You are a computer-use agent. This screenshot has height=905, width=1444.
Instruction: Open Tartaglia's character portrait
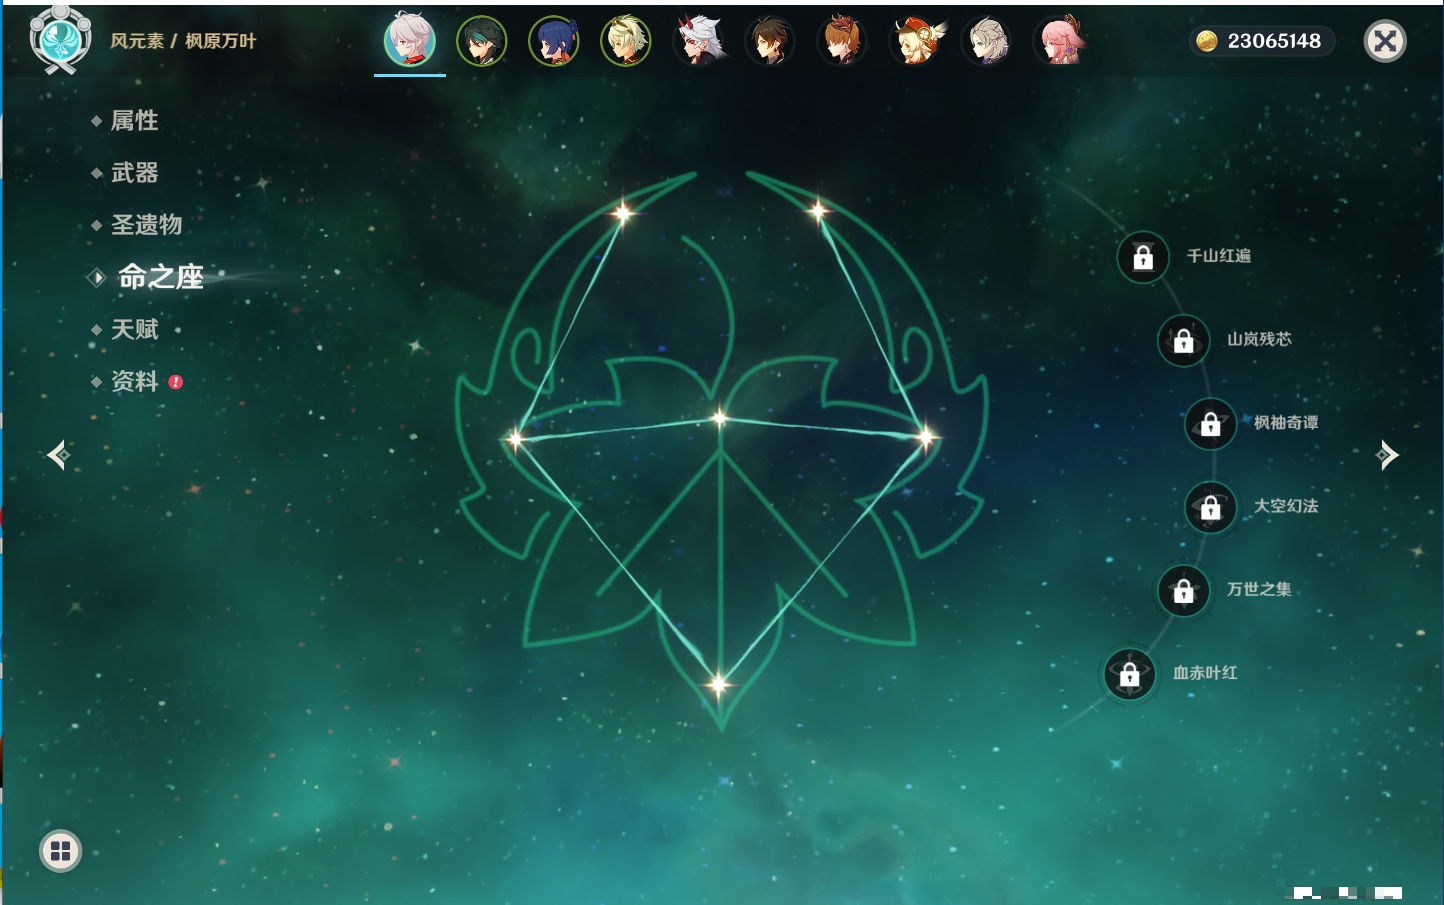(842, 41)
